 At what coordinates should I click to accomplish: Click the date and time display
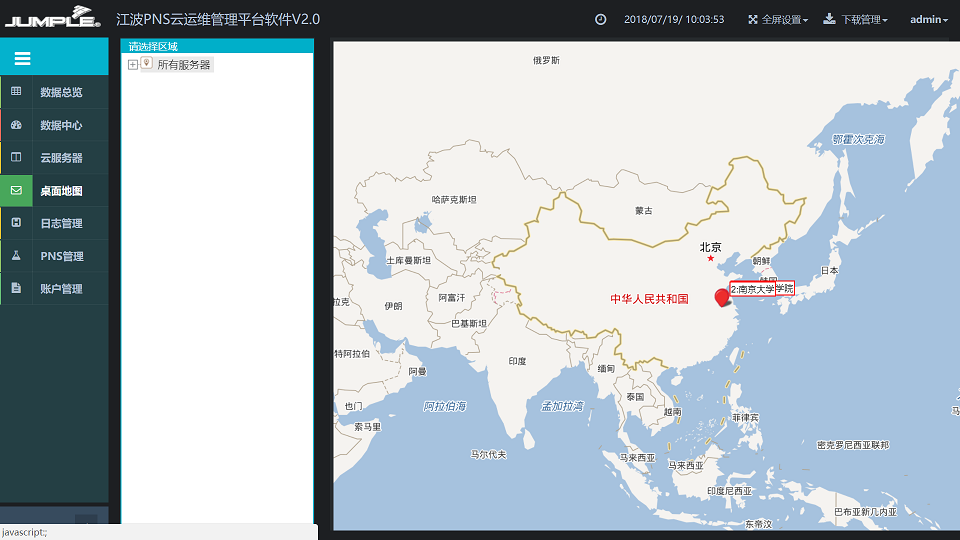coord(673,19)
